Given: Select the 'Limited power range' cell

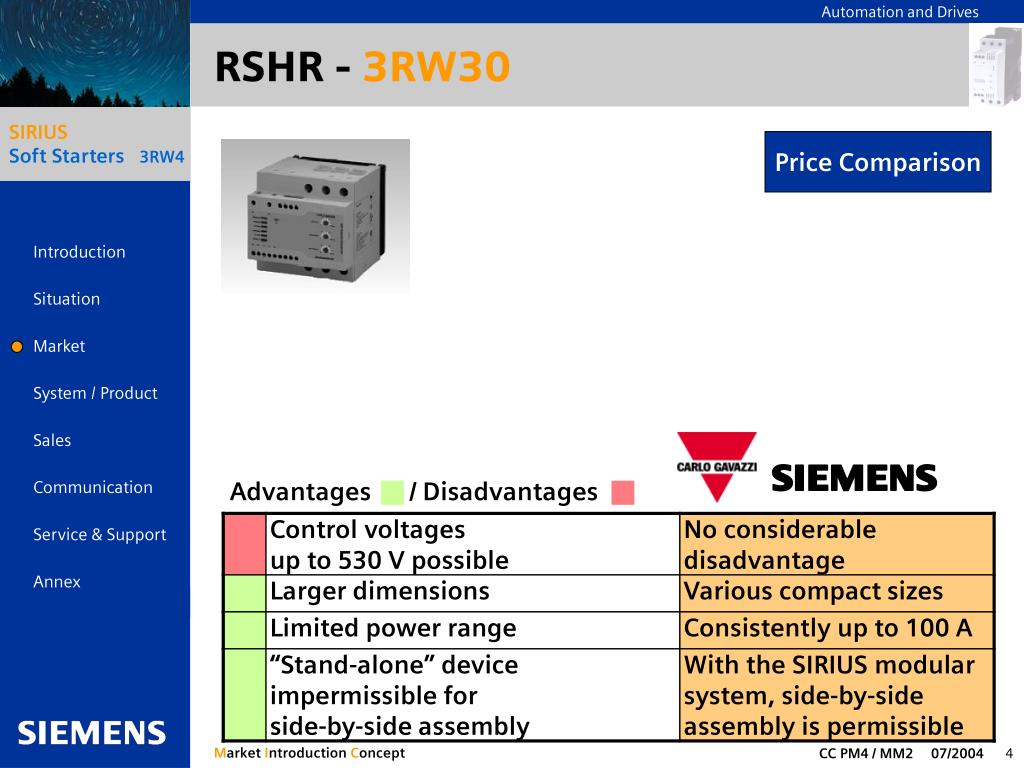Looking at the screenshot, I should click(473, 630).
